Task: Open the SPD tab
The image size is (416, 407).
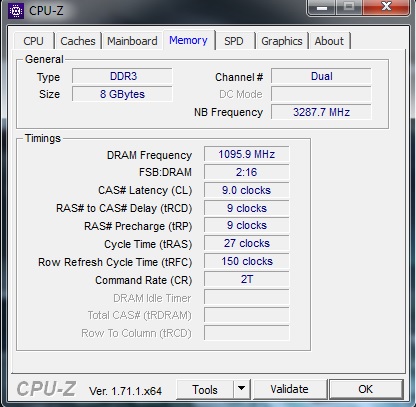Action: (x=234, y=41)
